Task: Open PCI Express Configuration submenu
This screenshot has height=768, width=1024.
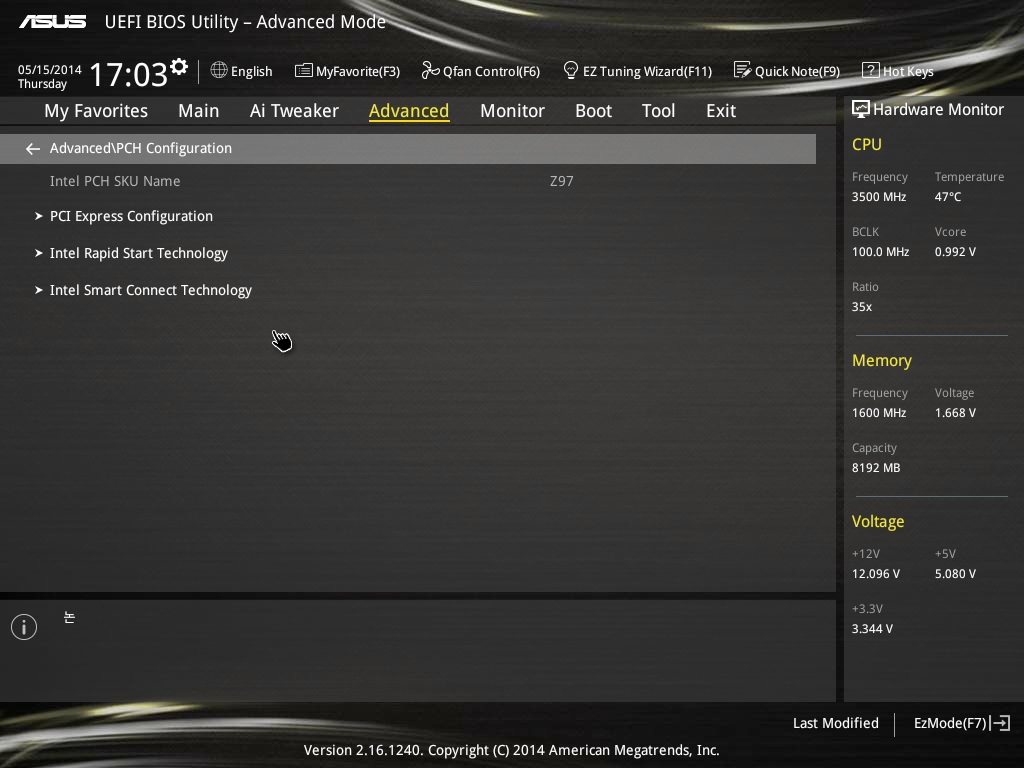Action: pos(131,216)
